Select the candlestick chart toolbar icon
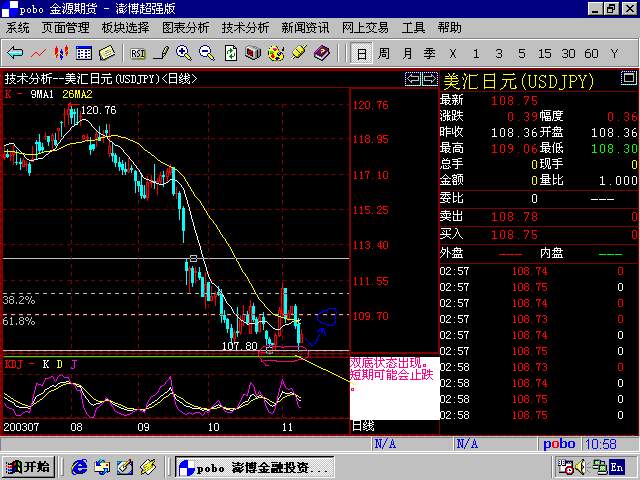 (x=61, y=53)
